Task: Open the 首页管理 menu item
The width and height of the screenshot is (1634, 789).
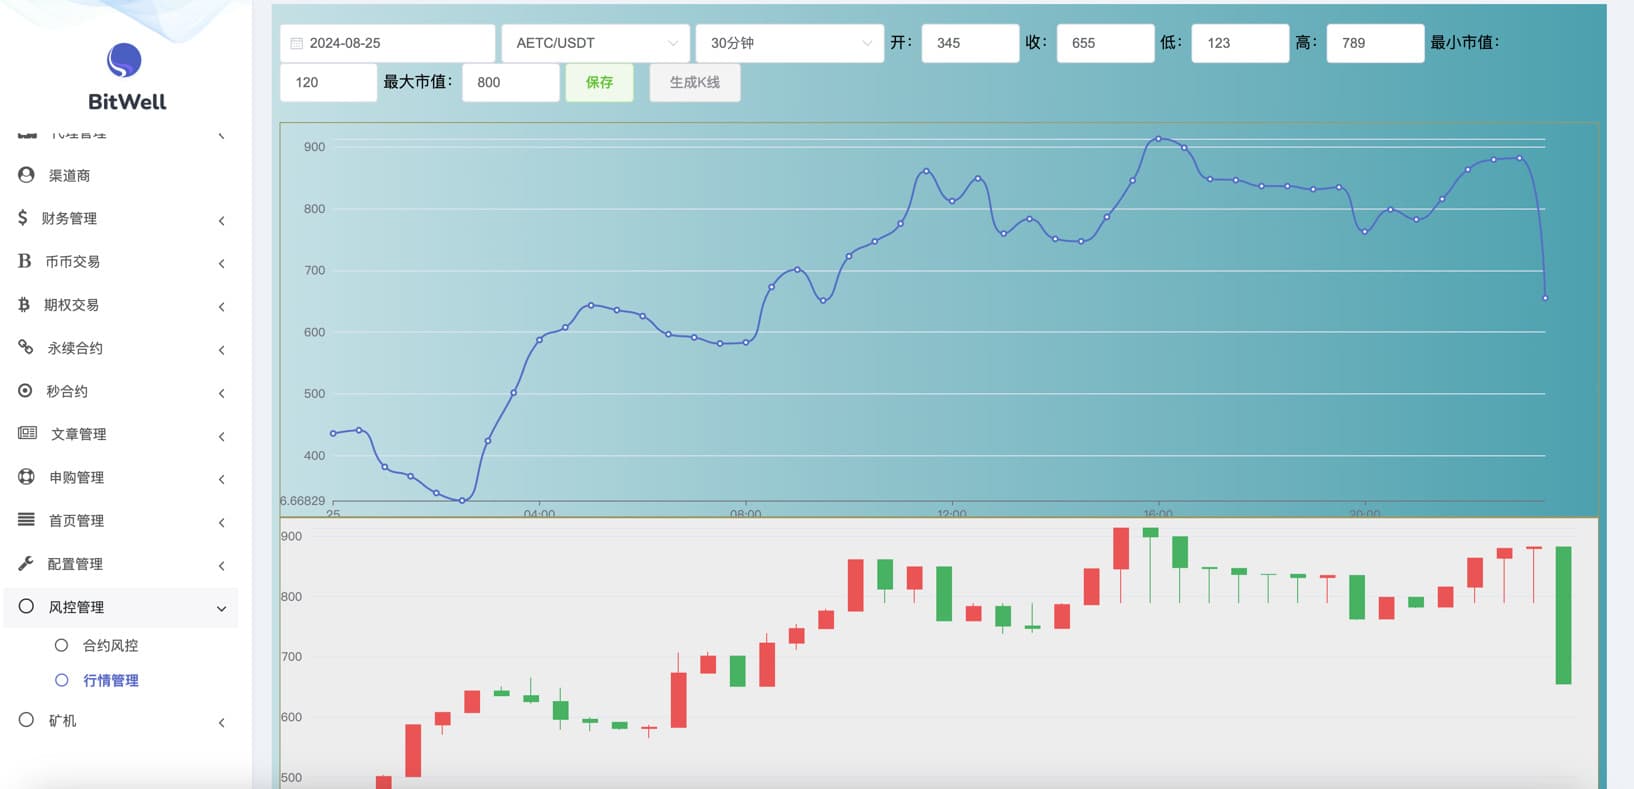Action: coord(76,521)
